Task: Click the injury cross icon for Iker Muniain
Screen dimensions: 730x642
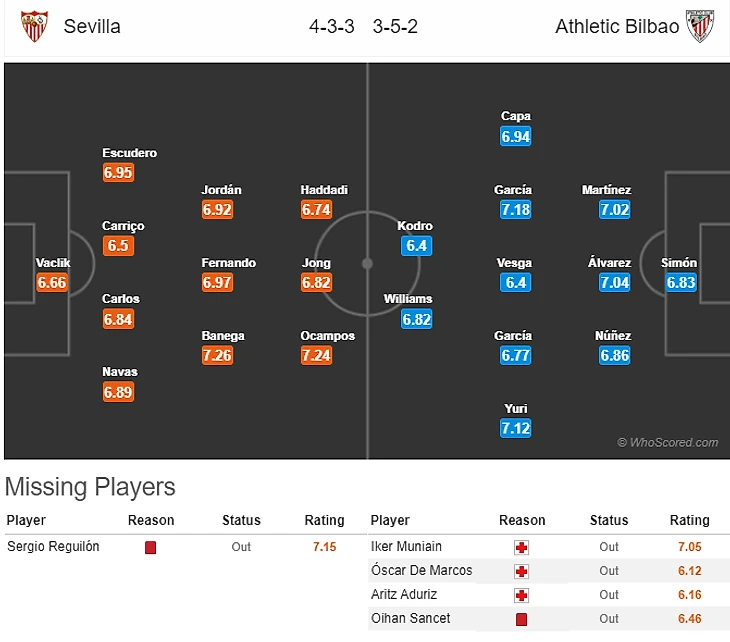Action: tap(521, 547)
